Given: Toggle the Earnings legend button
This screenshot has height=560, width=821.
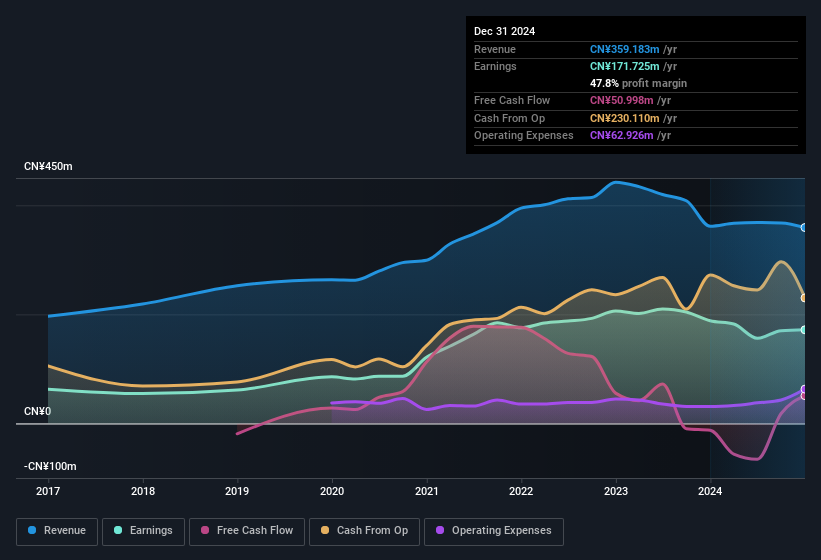Looking at the screenshot, I should point(143,531).
